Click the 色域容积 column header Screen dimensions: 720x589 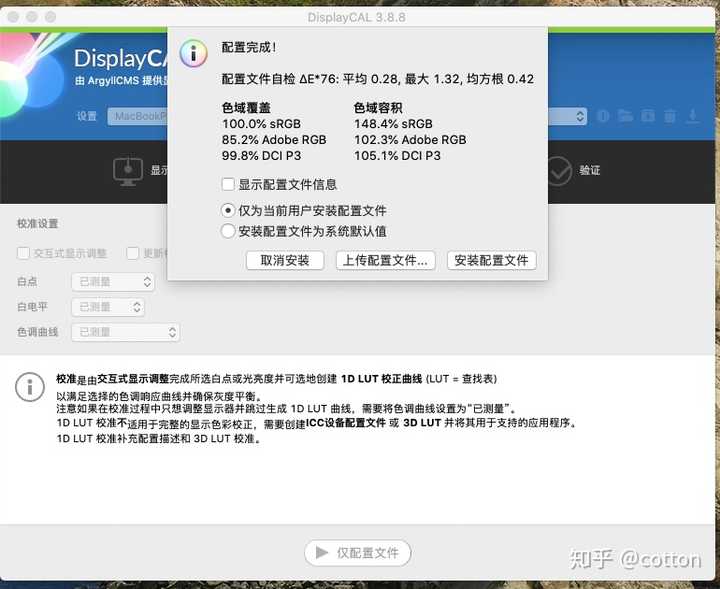(378, 108)
